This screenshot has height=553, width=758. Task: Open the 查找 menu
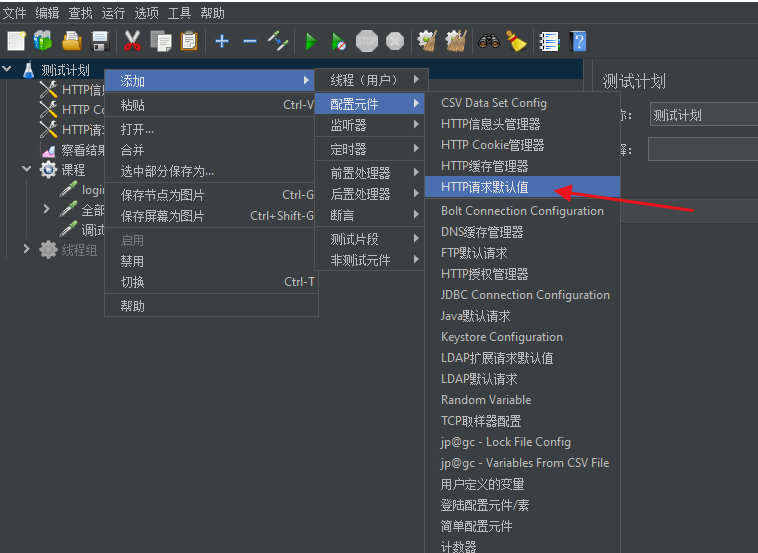(80, 13)
